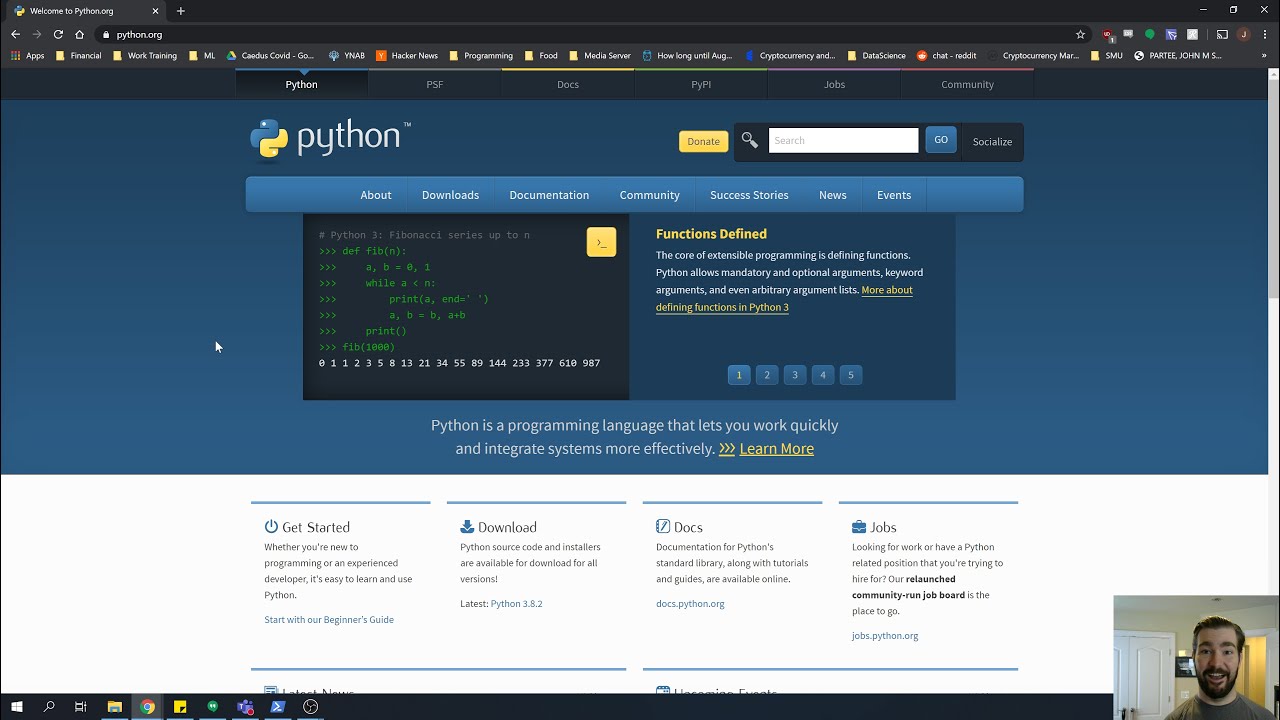Click the gray R extension icon
Viewport: 1280px width, 720px height.
(x=1192, y=34)
